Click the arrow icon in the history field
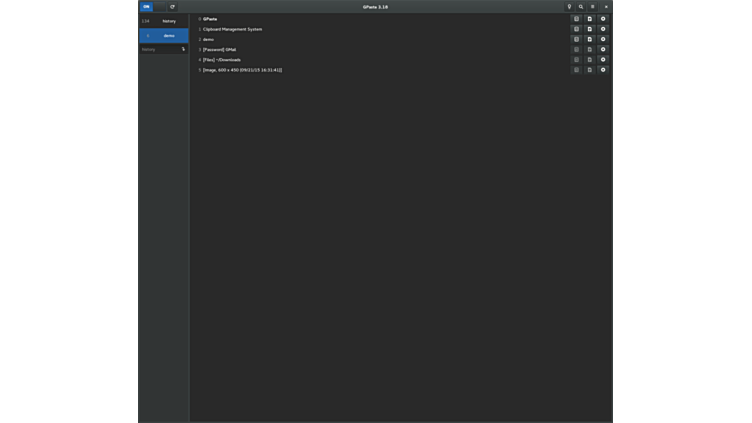Viewport: 752px width, 423px height. pyautogui.click(x=183, y=49)
